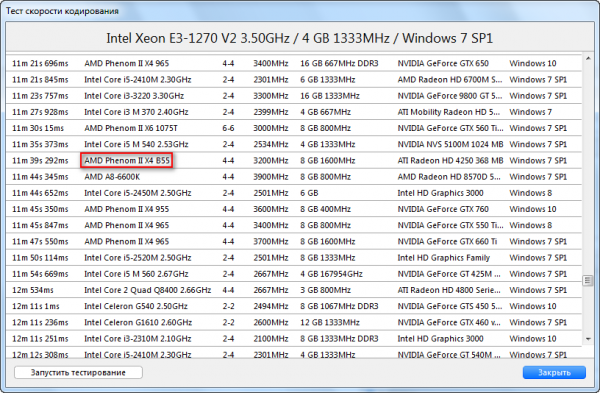Click the scrollbar up arrow
Image resolution: width=600 pixels, height=393 pixels.
[x=588, y=59]
